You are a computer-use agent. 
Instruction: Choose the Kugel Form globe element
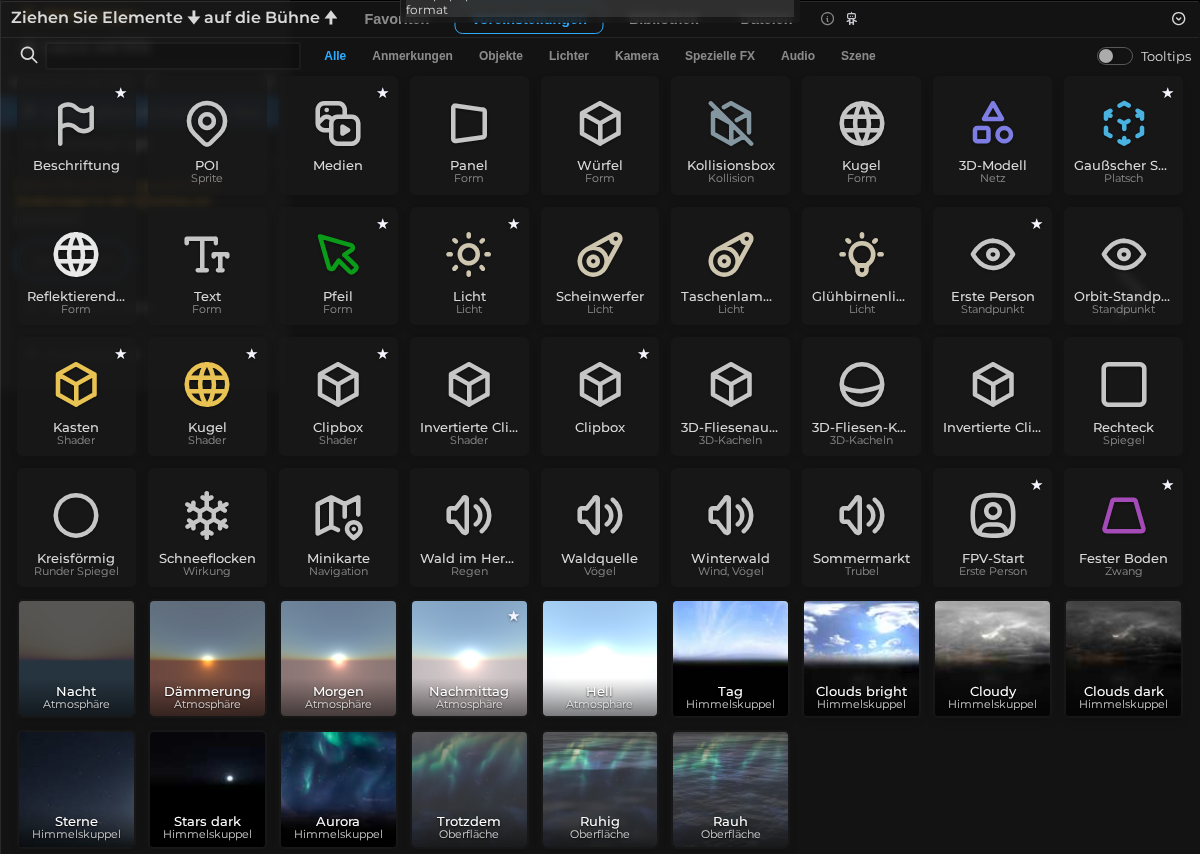[x=862, y=135]
